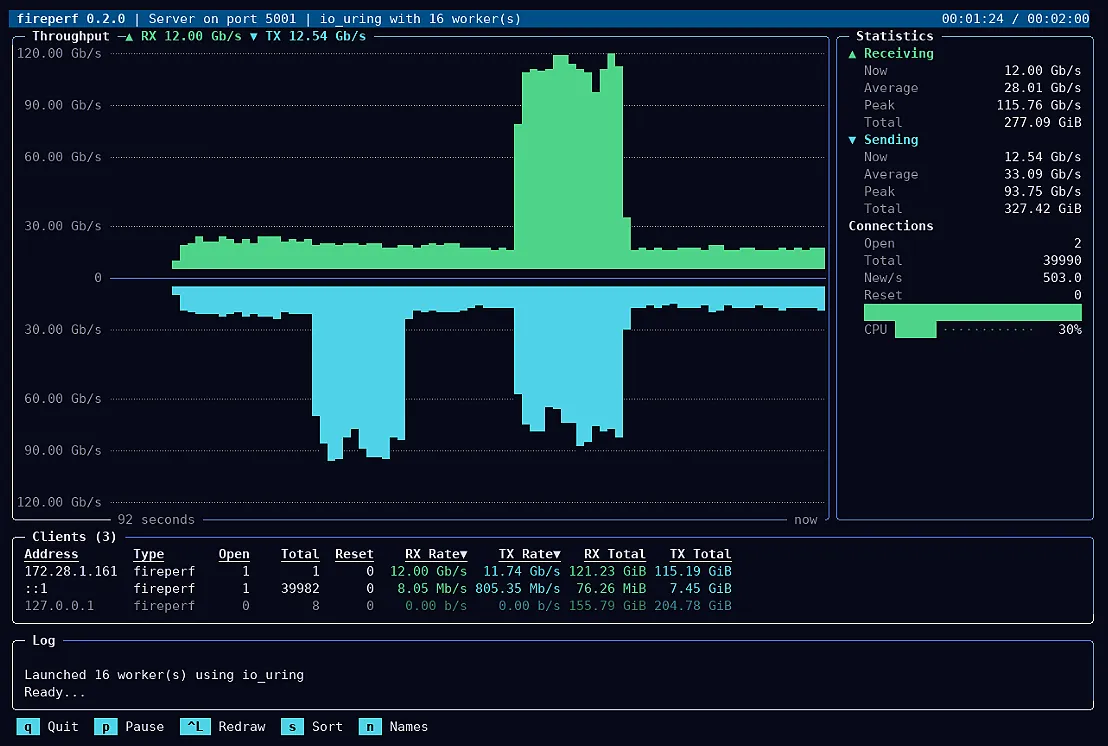1108x746 pixels.
Task: Click the green bar above CPU
Action: (972, 312)
